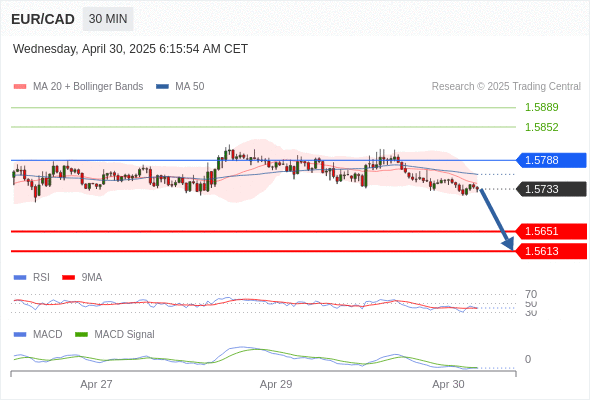This screenshot has width=590, height=400.
Task: Click the green MACD Signal legend marker
Action: (81, 335)
